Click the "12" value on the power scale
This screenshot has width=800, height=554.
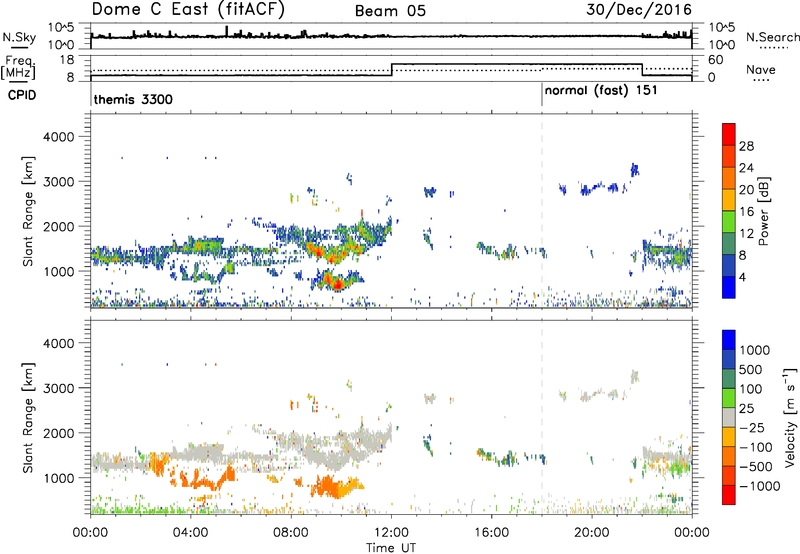(x=746, y=234)
